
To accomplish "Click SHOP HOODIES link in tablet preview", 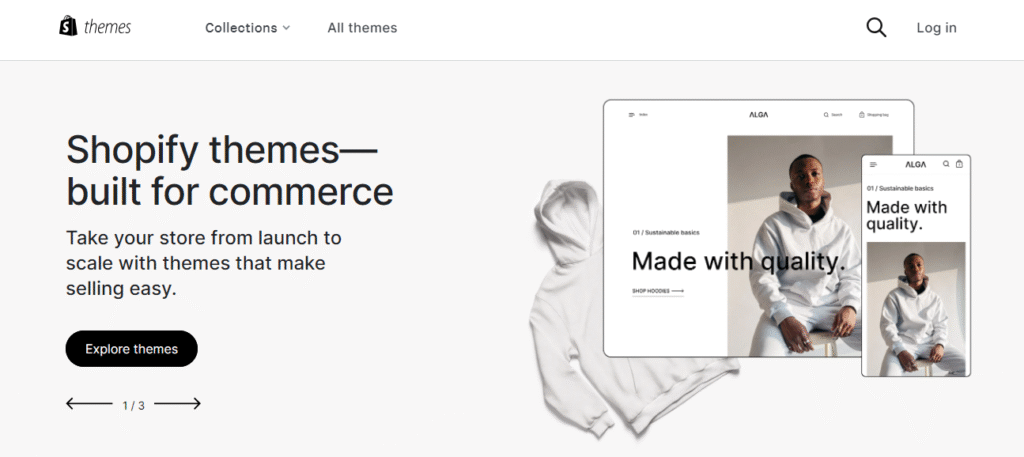I will (x=658, y=291).
